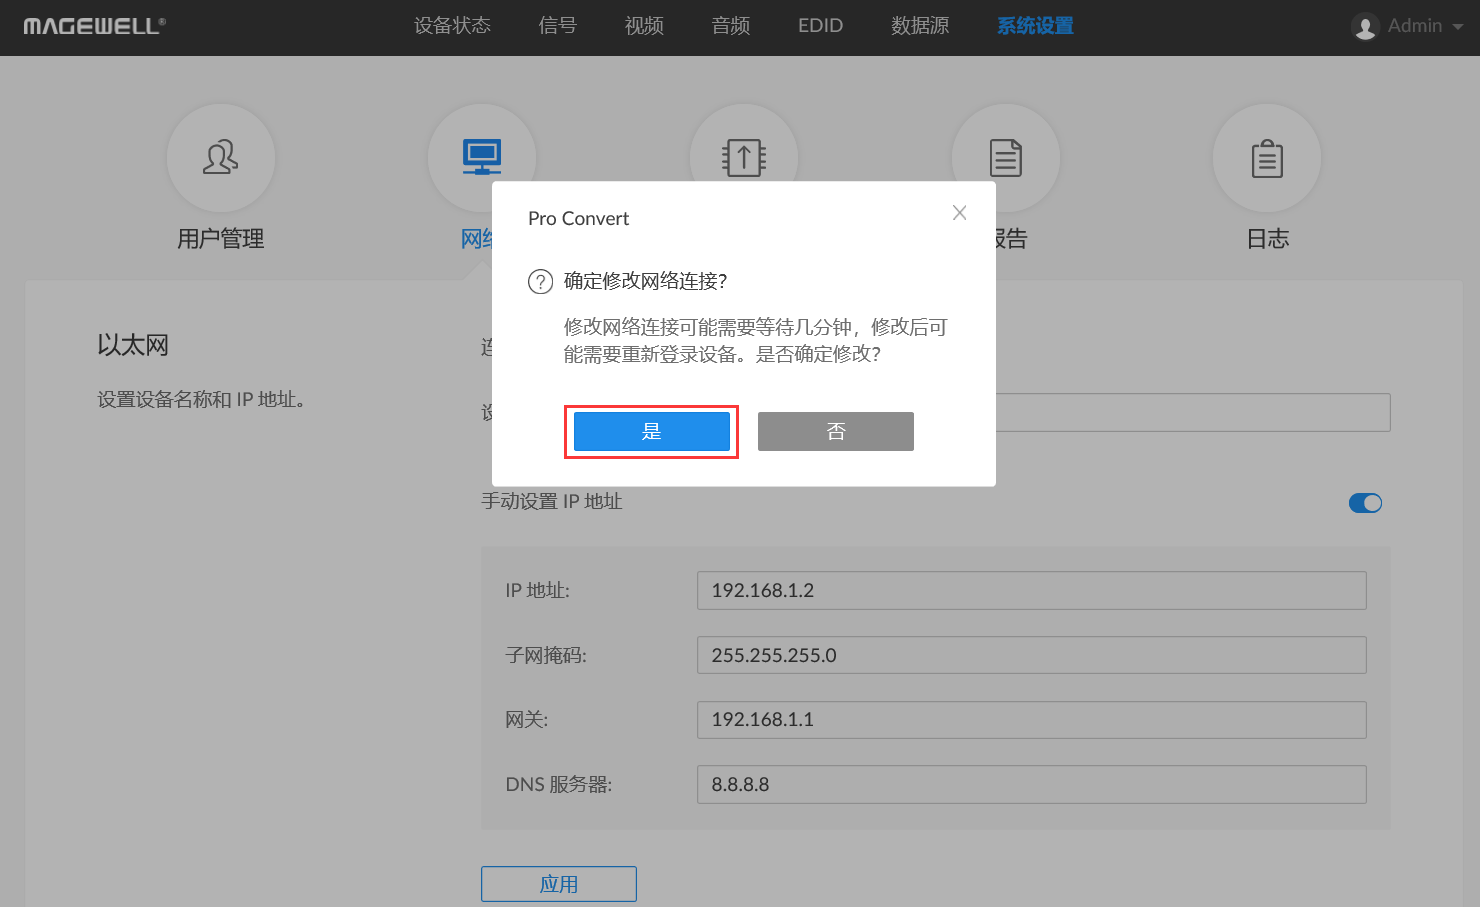The image size is (1480, 907).
Task: Open the 数据源 tab
Action: point(919,26)
